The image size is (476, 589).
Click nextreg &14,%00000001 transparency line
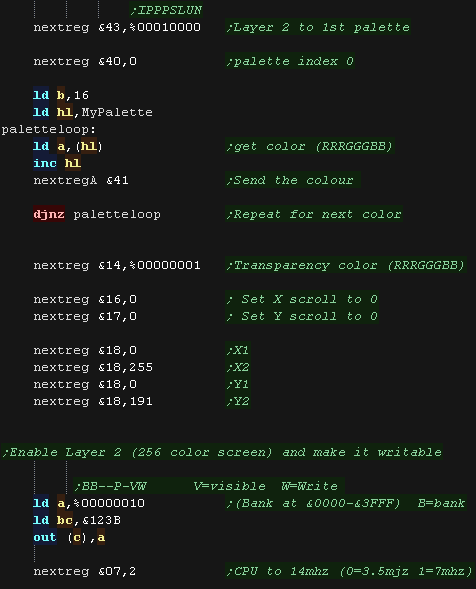click(x=117, y=265)
